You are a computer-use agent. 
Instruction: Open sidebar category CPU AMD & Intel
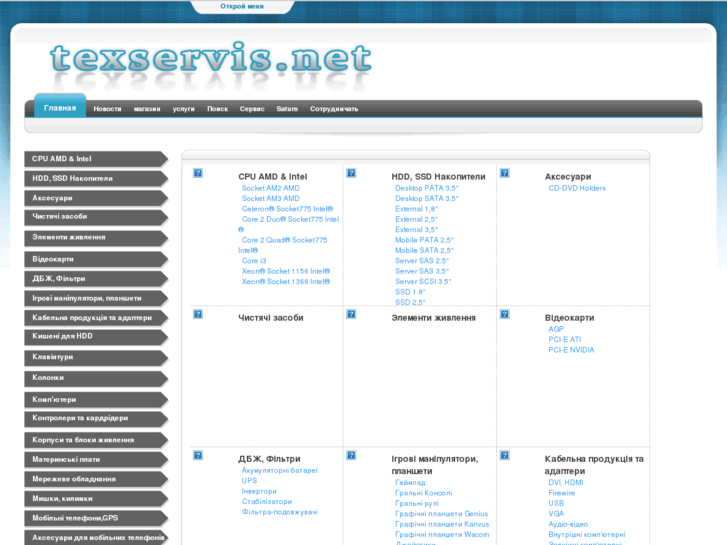[x=96, y=159]
